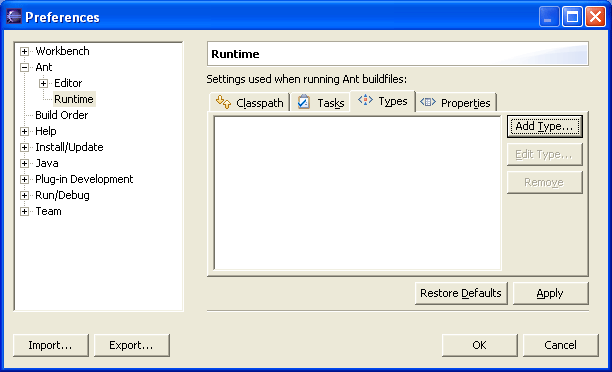Cancel the Preferences dialog
The image size is (612, 372).
[x=560, y=345]
